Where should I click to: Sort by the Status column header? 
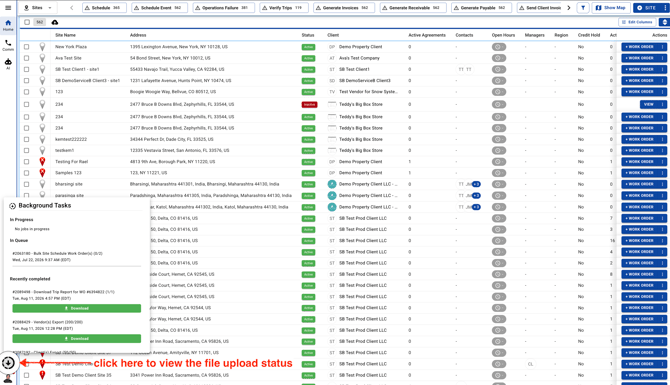(x=308, y=35)
